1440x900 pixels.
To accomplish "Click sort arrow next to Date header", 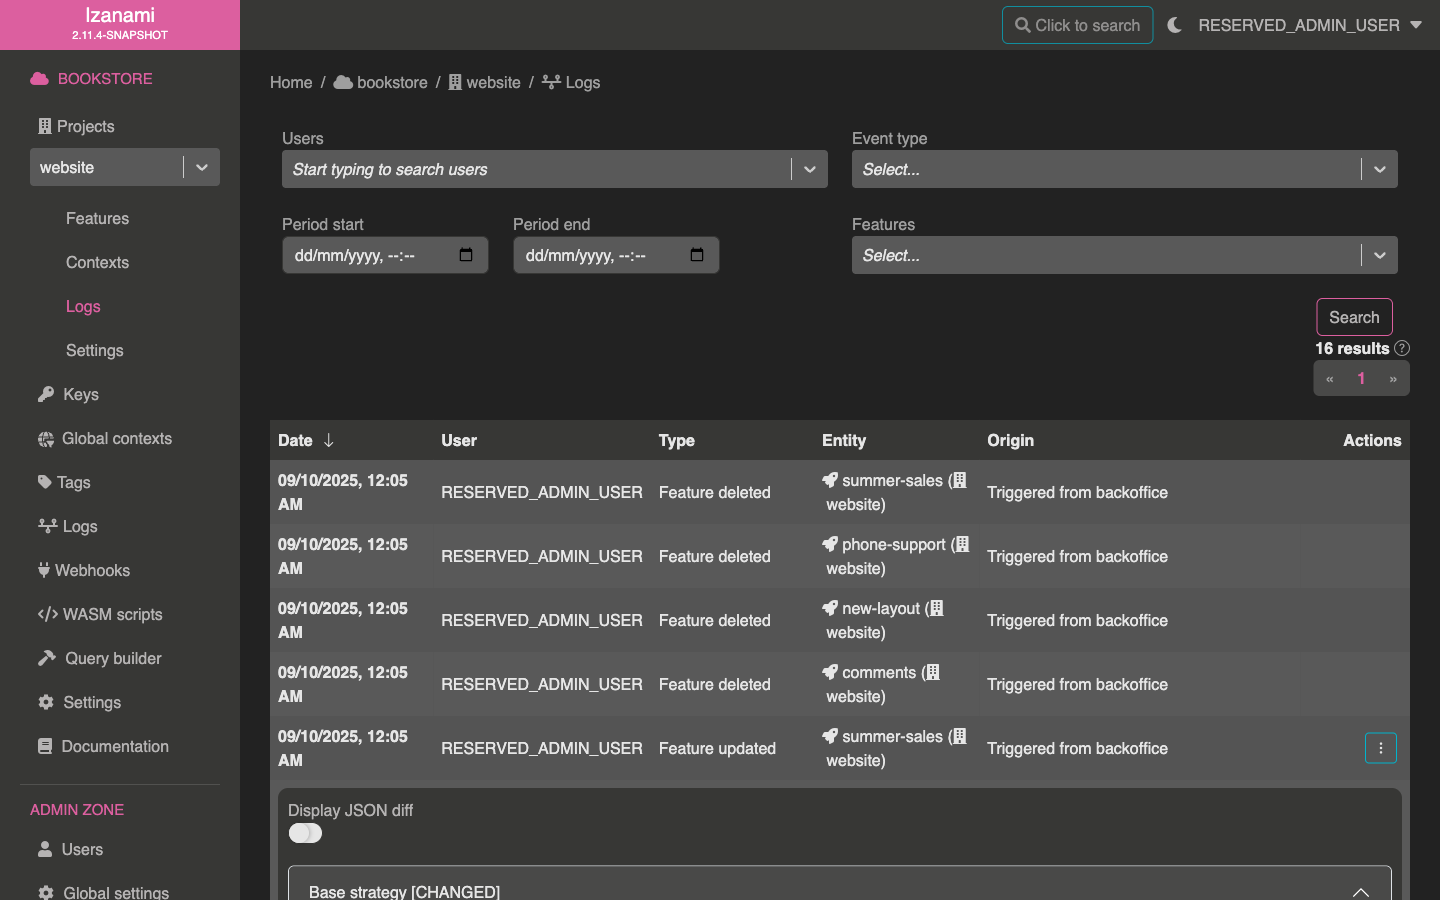I will point(328,440).
